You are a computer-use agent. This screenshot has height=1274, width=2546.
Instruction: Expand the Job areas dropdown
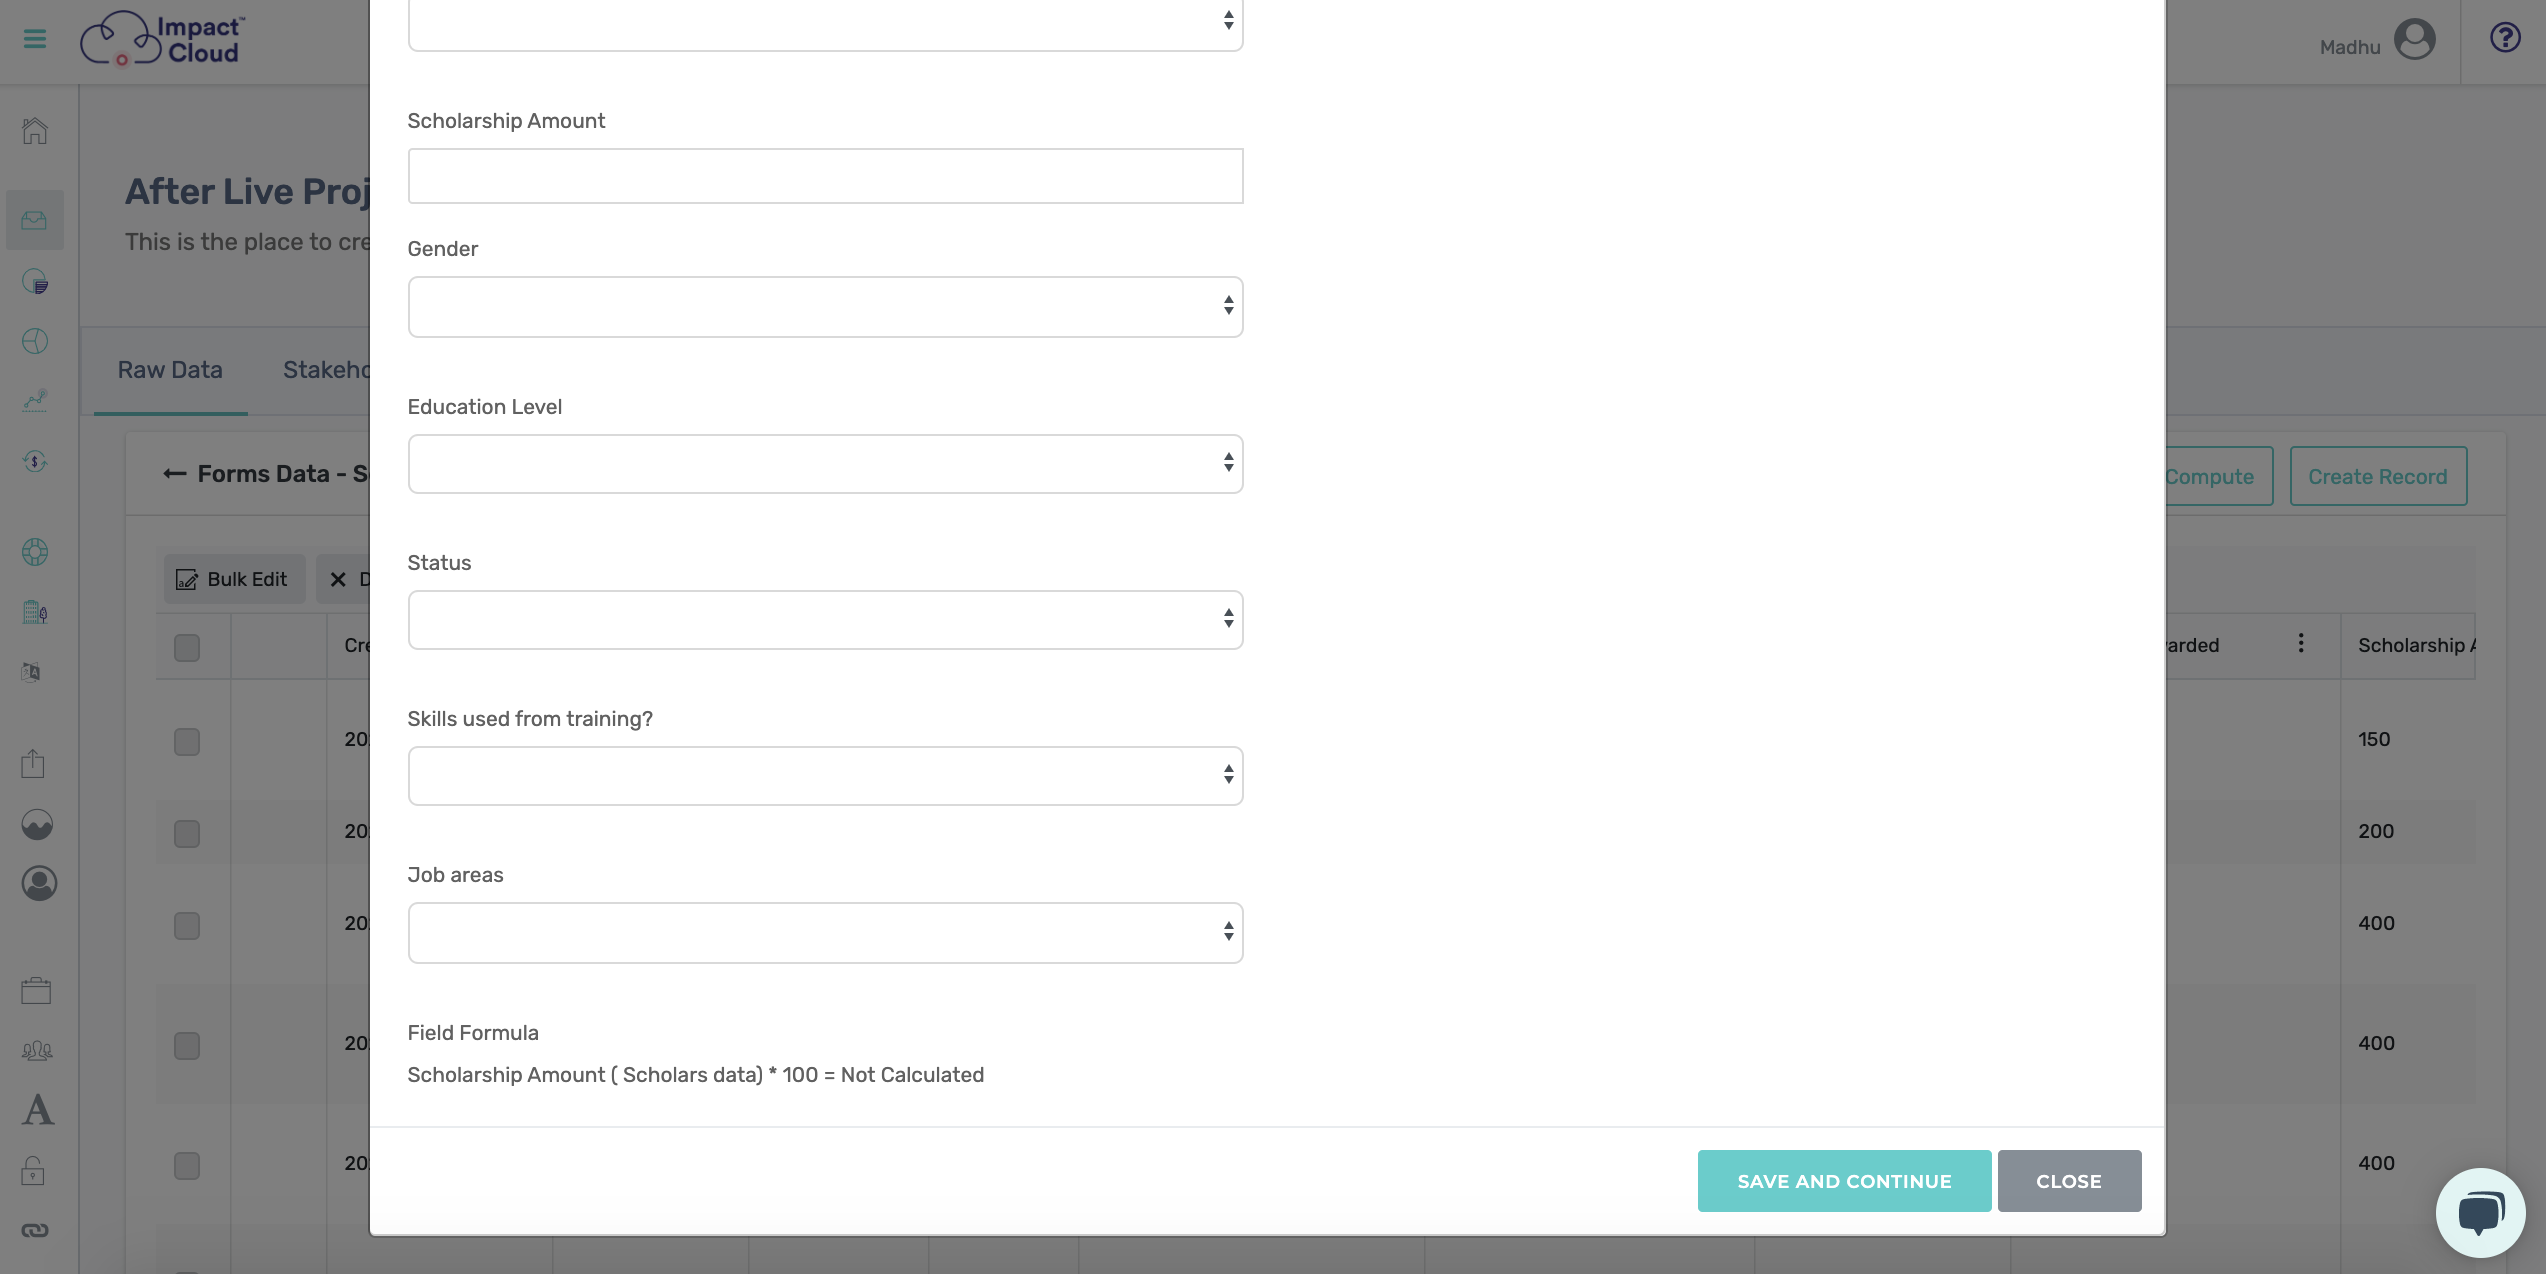click(x=825, y=933)
